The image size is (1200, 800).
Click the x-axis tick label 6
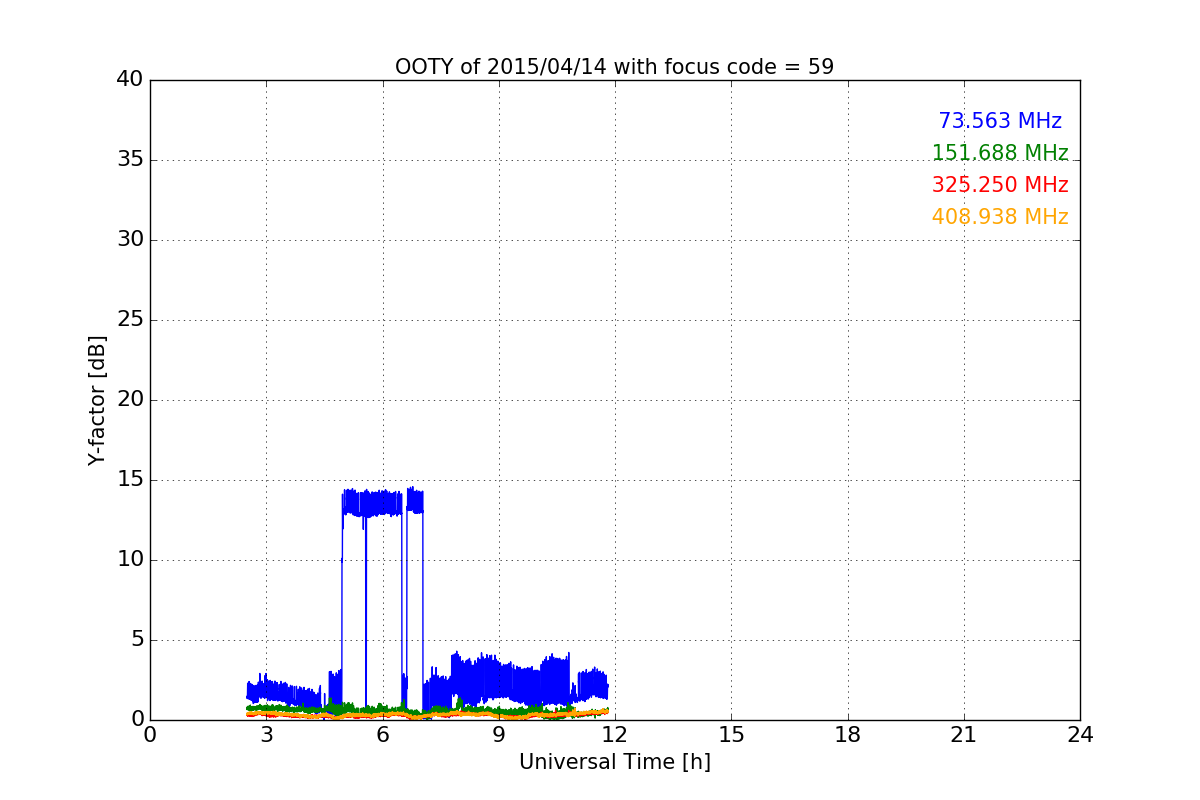click(382, 735)
